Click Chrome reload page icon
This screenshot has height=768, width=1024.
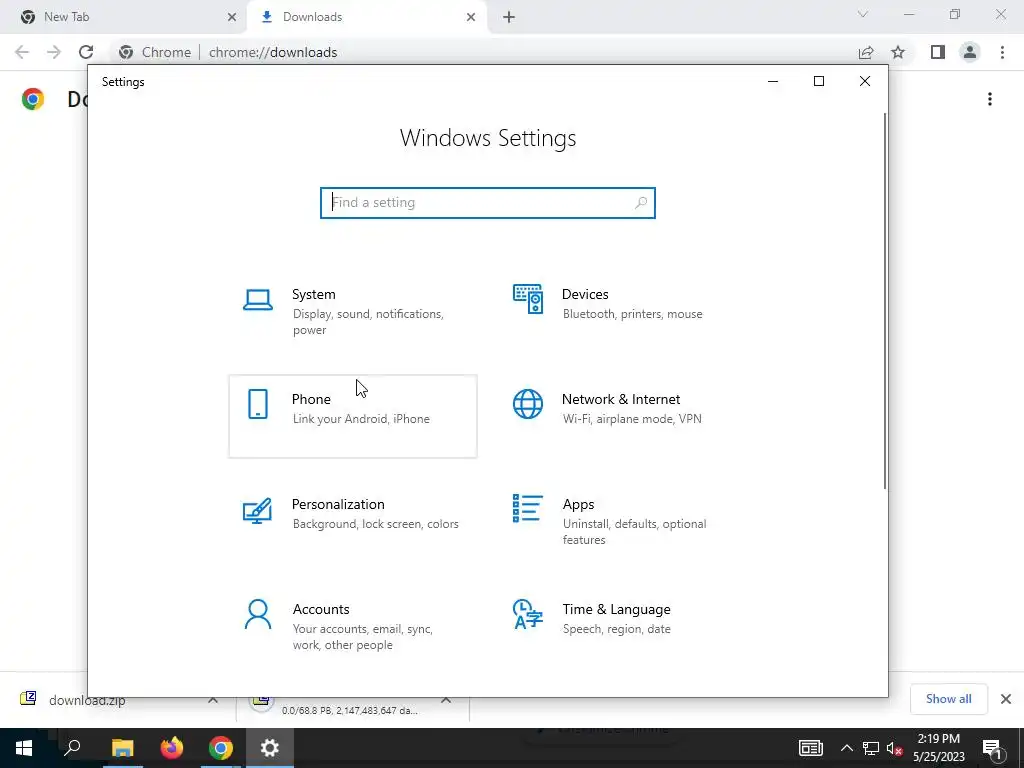tap(86, 52)
